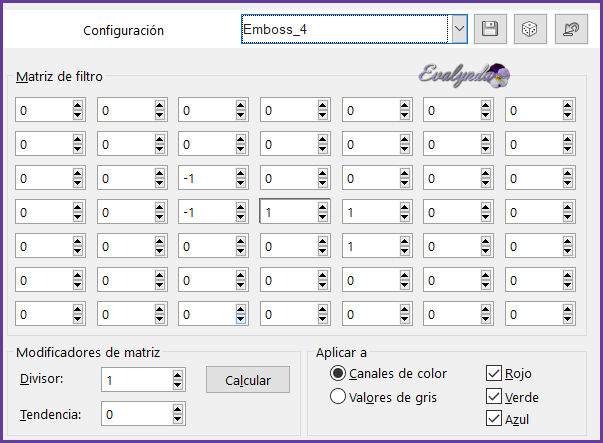
Task: Click the Matriz de filtro group label
Action: [x=59, y=76]
